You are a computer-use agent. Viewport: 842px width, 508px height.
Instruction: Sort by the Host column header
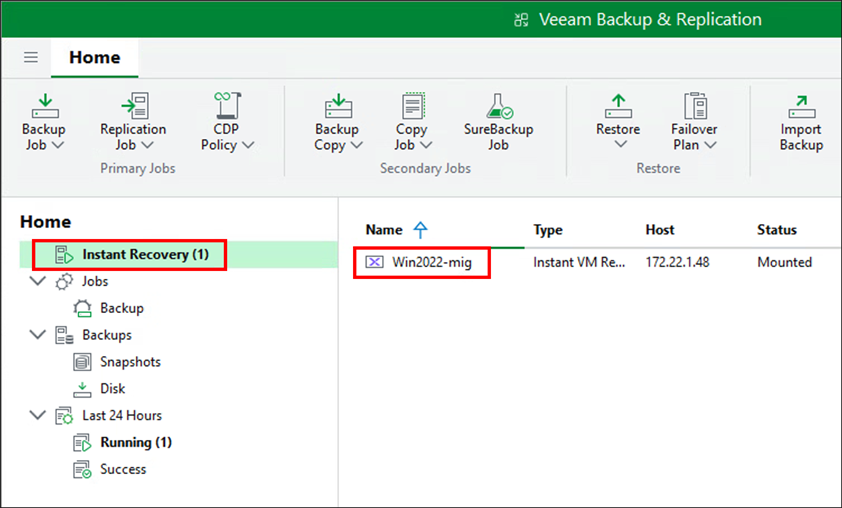tap(659, 230)
